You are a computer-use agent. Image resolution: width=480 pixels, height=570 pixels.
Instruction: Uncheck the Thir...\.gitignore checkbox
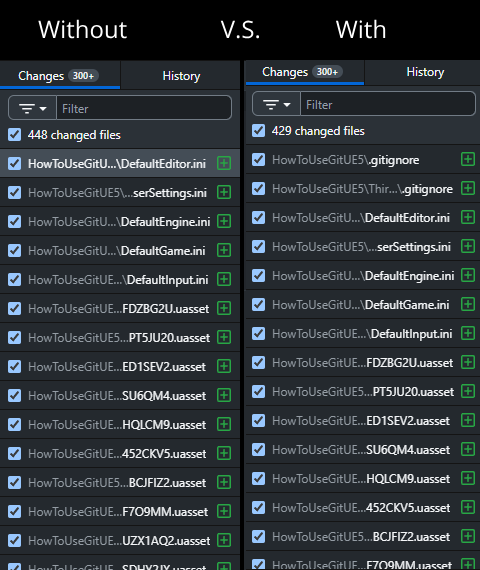click(259, 189)
